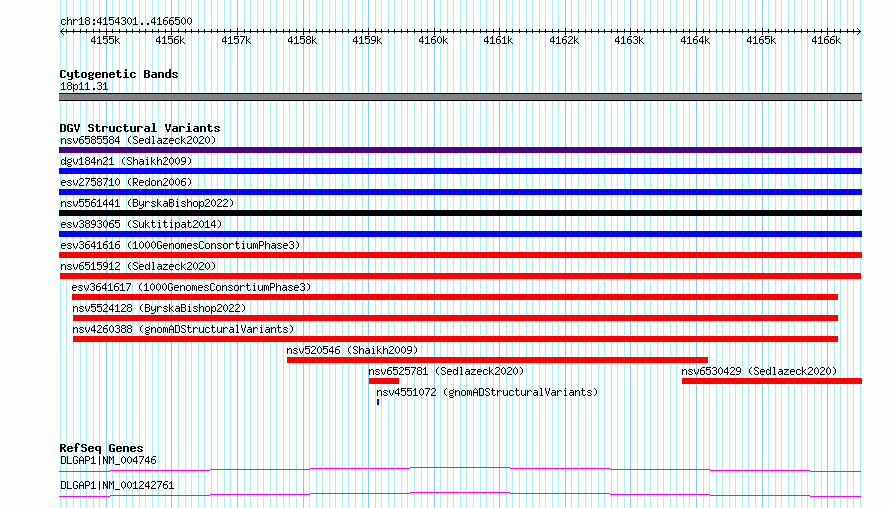Click the 4161k ruler tick label
The width and height of the screenshot is (890, 508).
click(498, 40)
